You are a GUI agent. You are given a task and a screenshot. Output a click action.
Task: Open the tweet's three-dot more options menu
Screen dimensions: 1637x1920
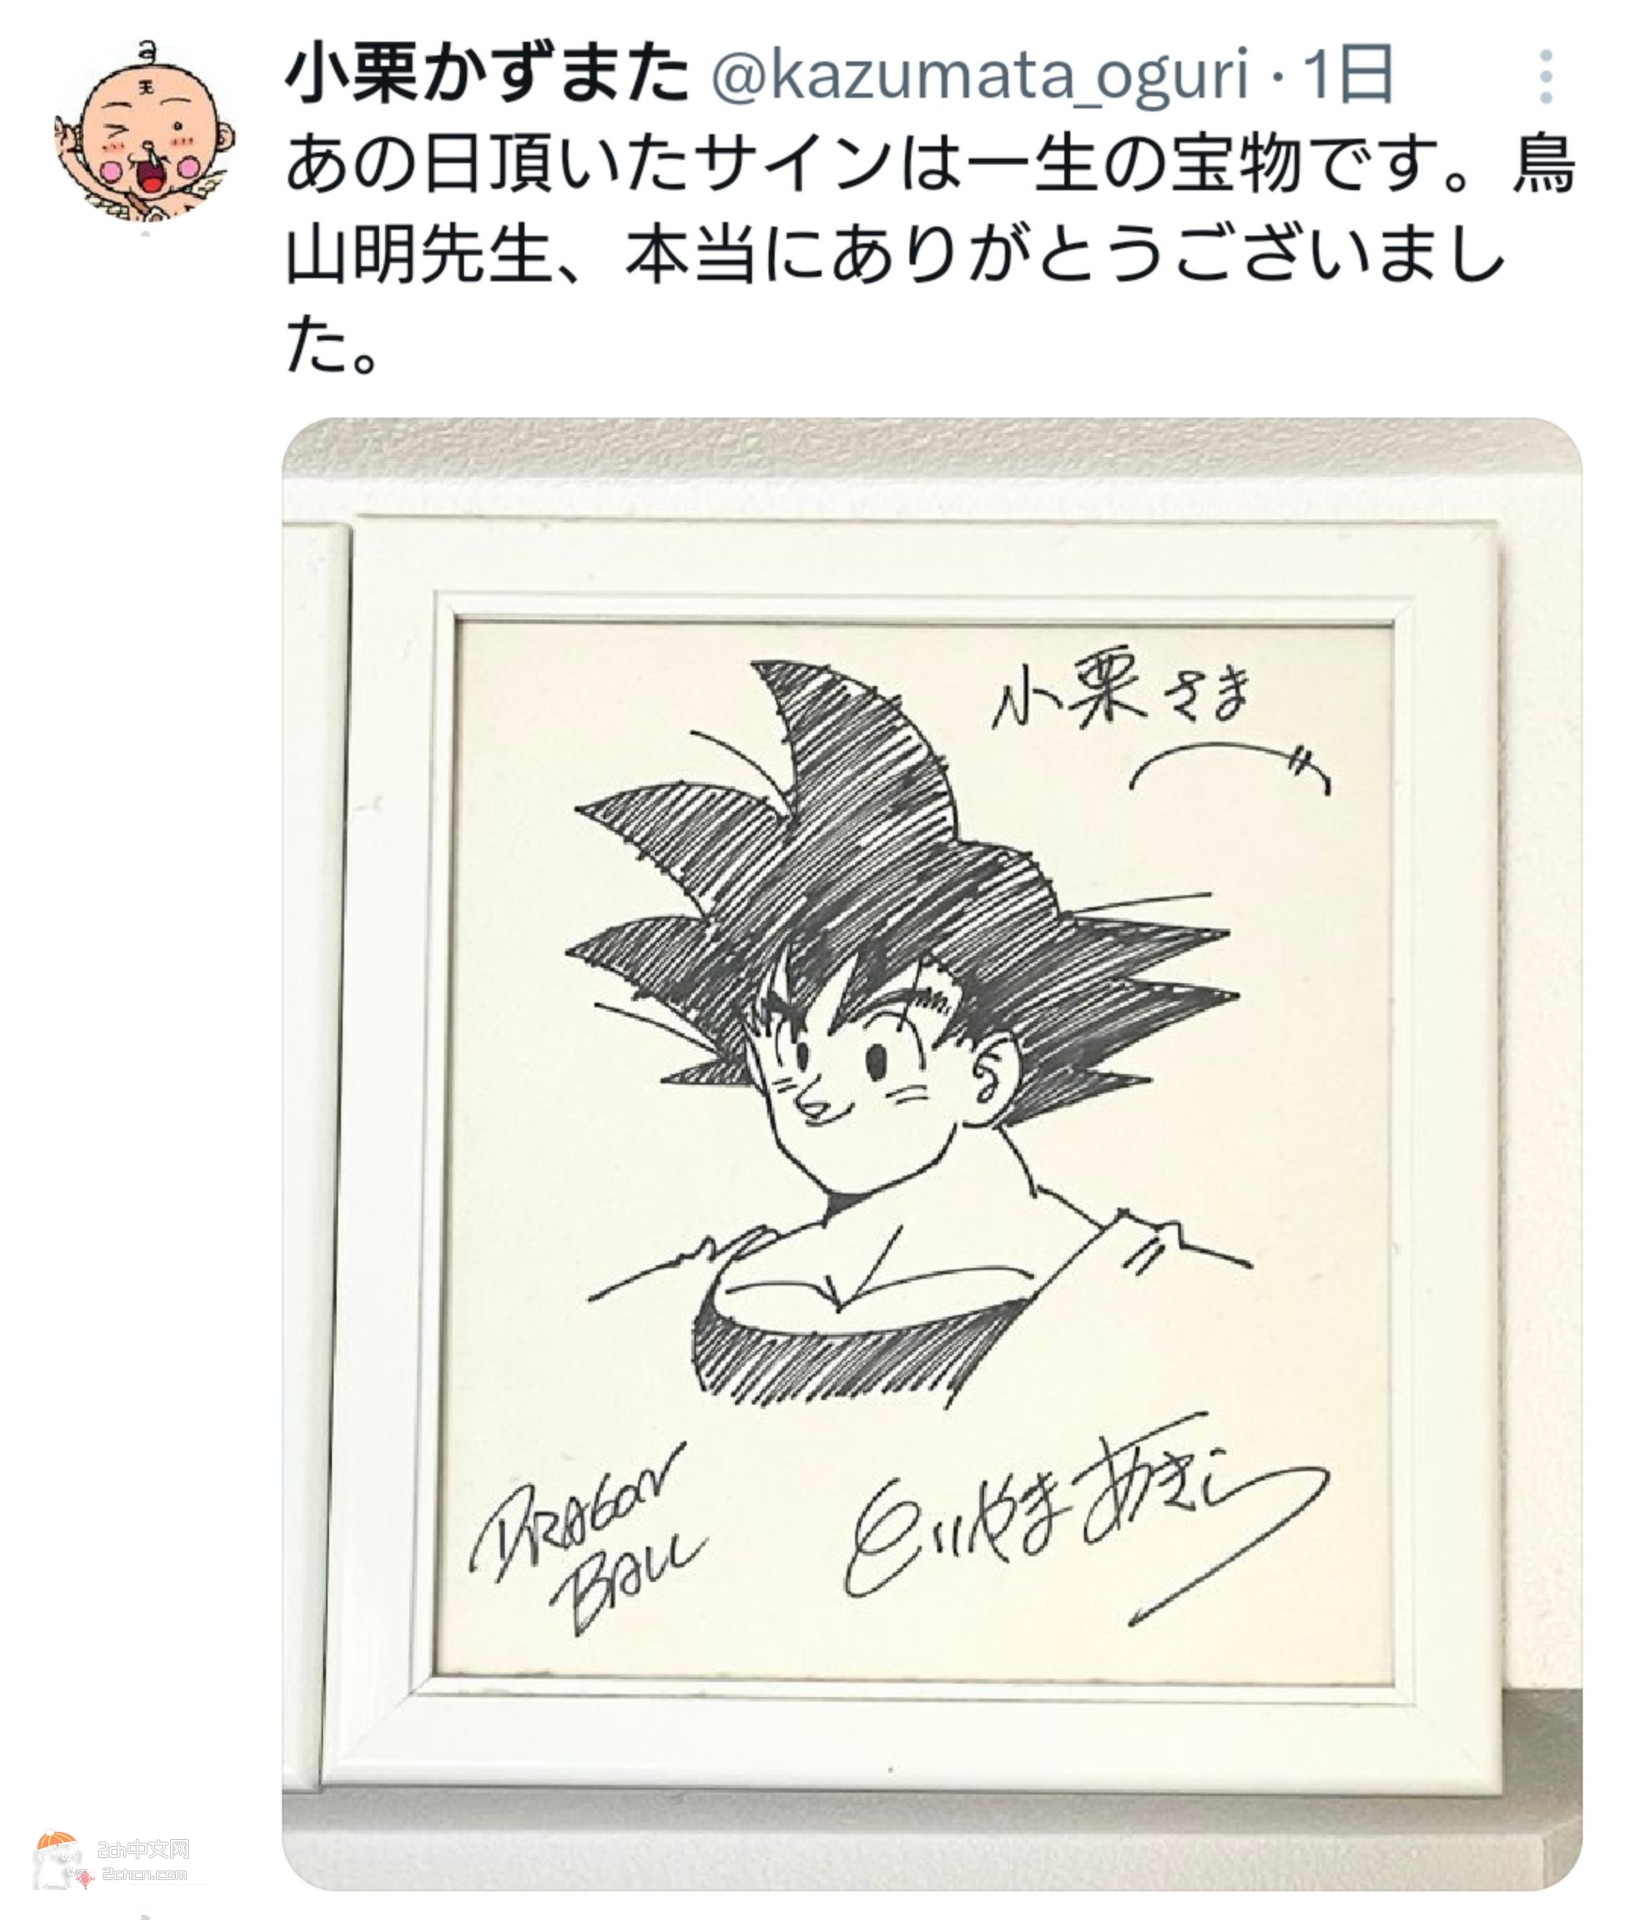(x=1546, y=76)
